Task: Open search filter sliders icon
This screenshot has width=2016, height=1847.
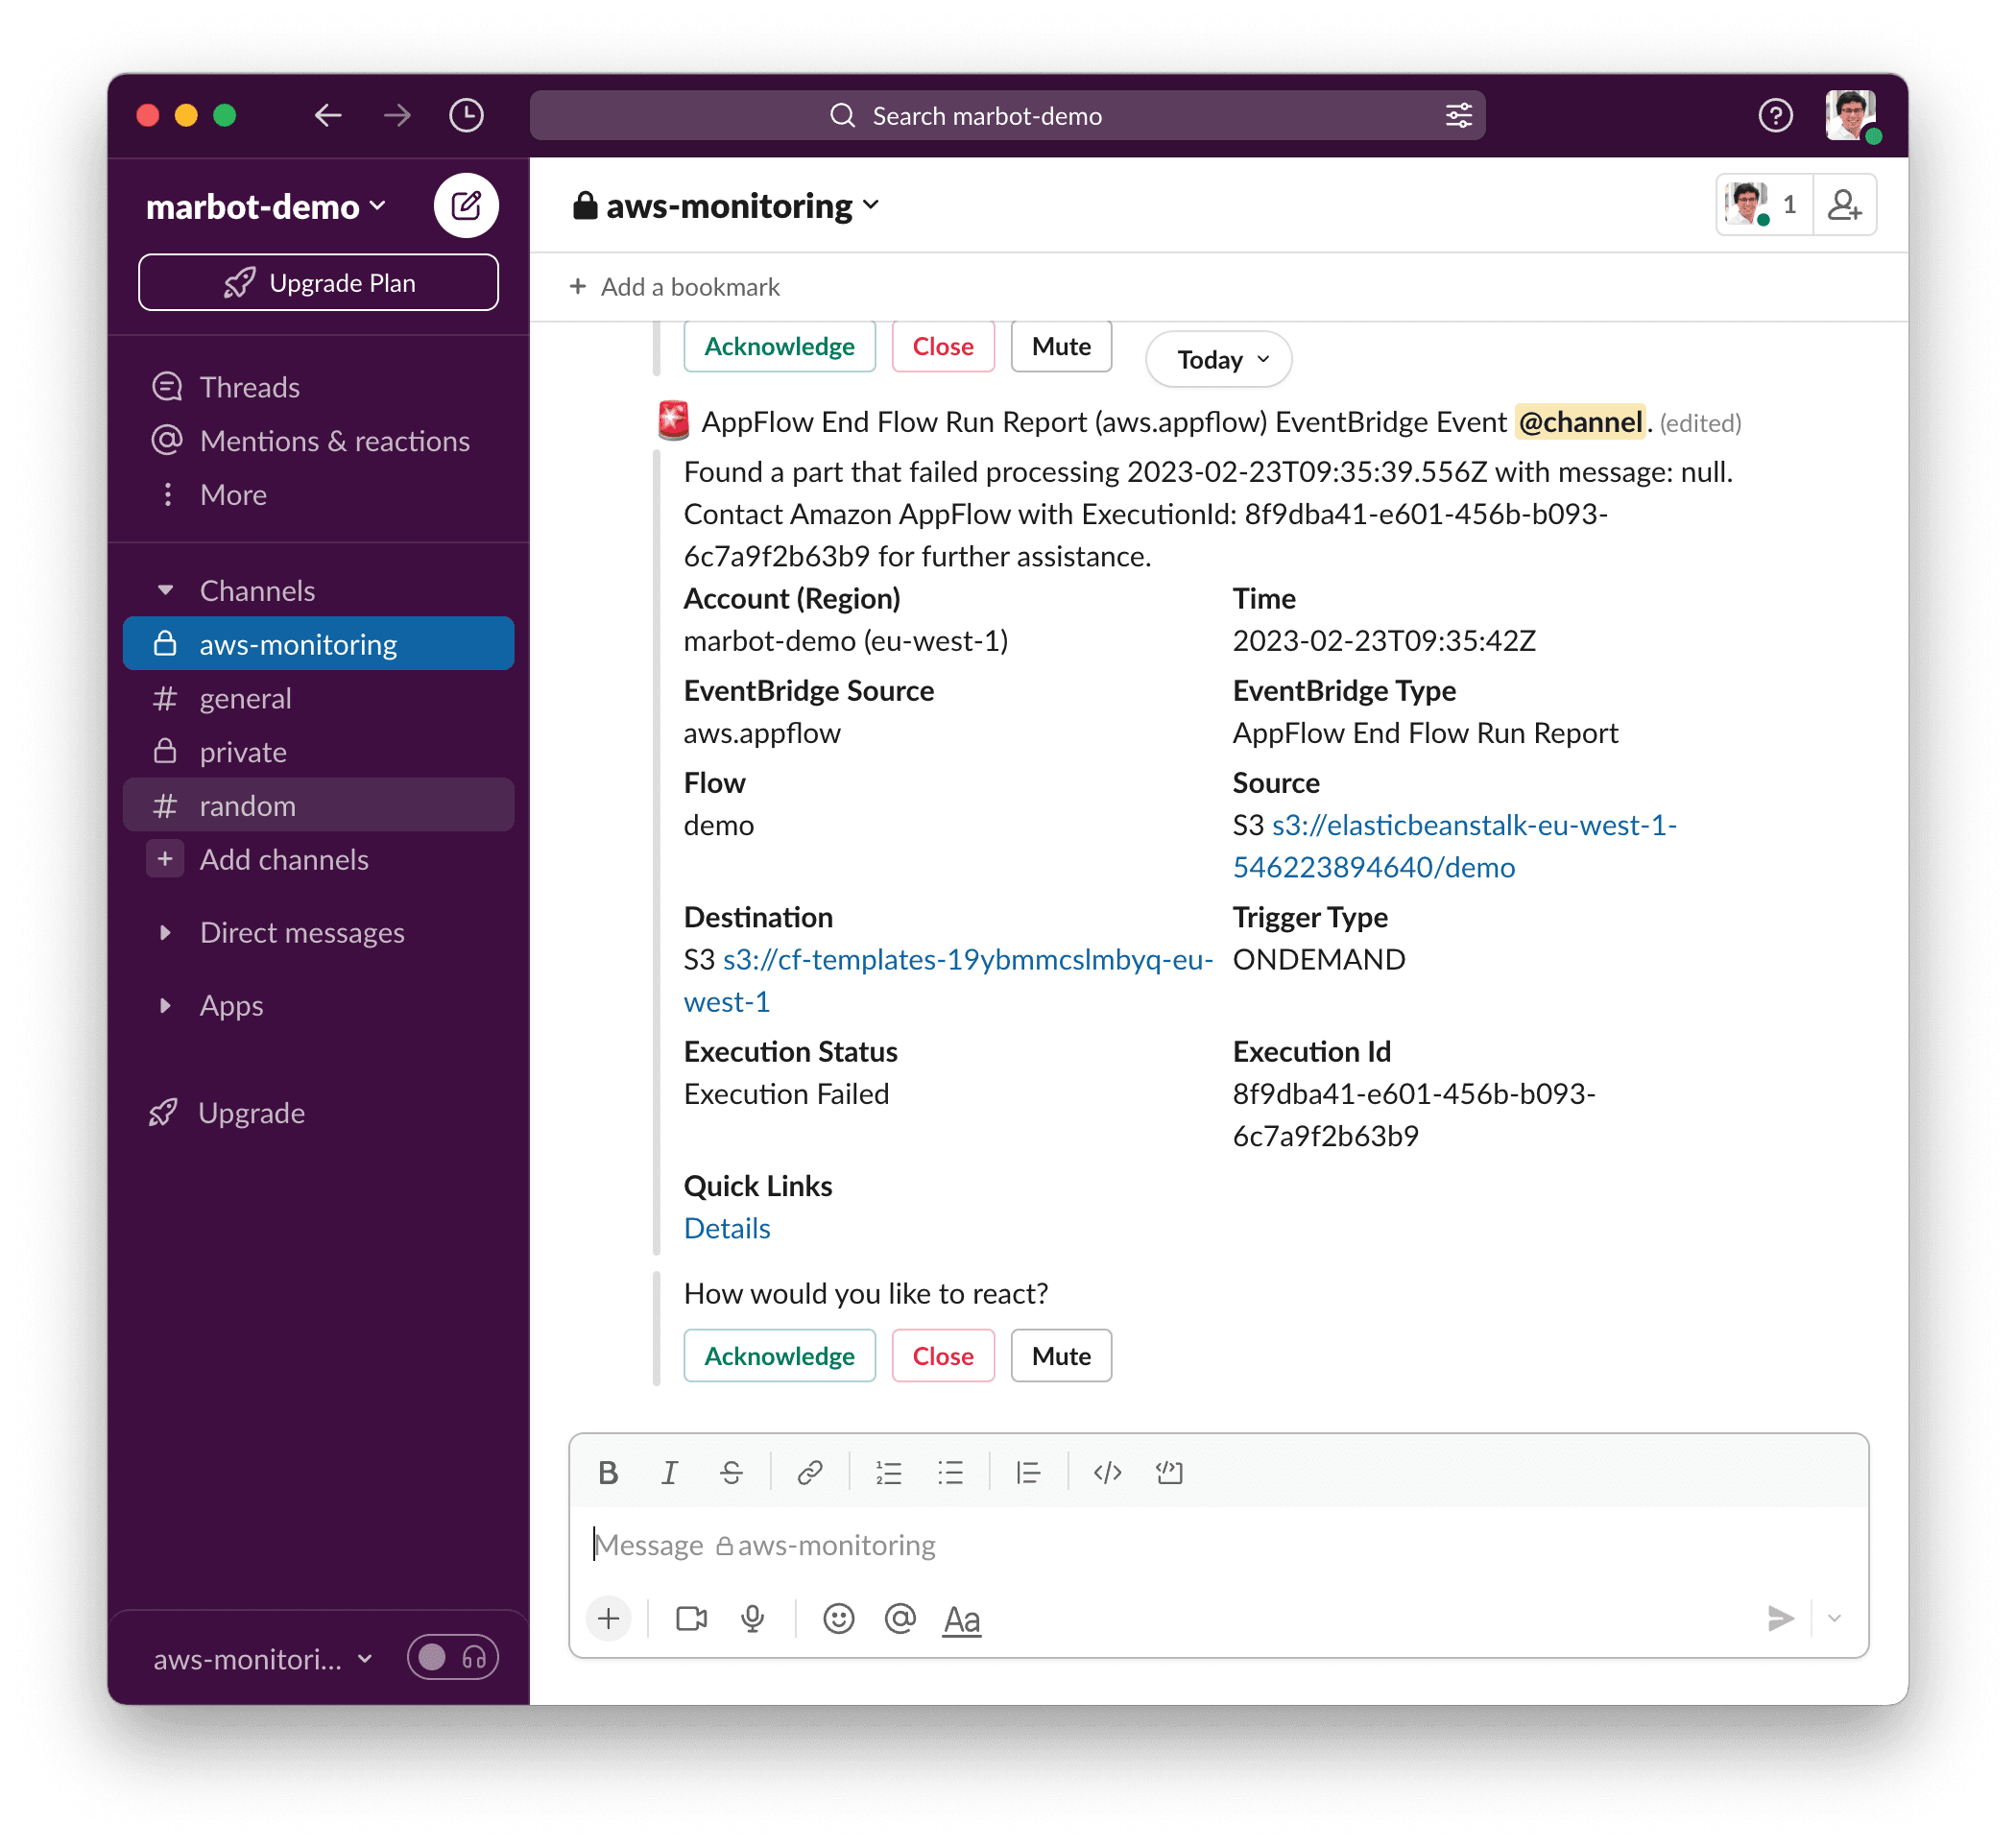Action: (x=1459, y=116)
